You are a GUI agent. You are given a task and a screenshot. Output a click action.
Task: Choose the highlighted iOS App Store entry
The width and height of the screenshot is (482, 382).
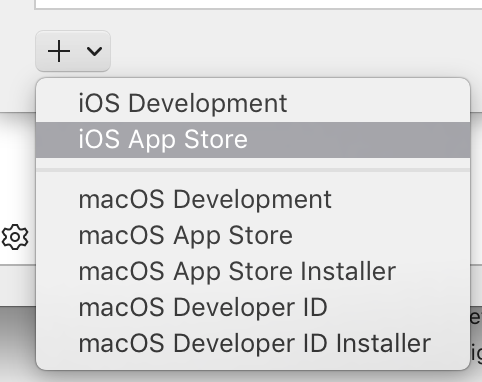tap(253, 139)
